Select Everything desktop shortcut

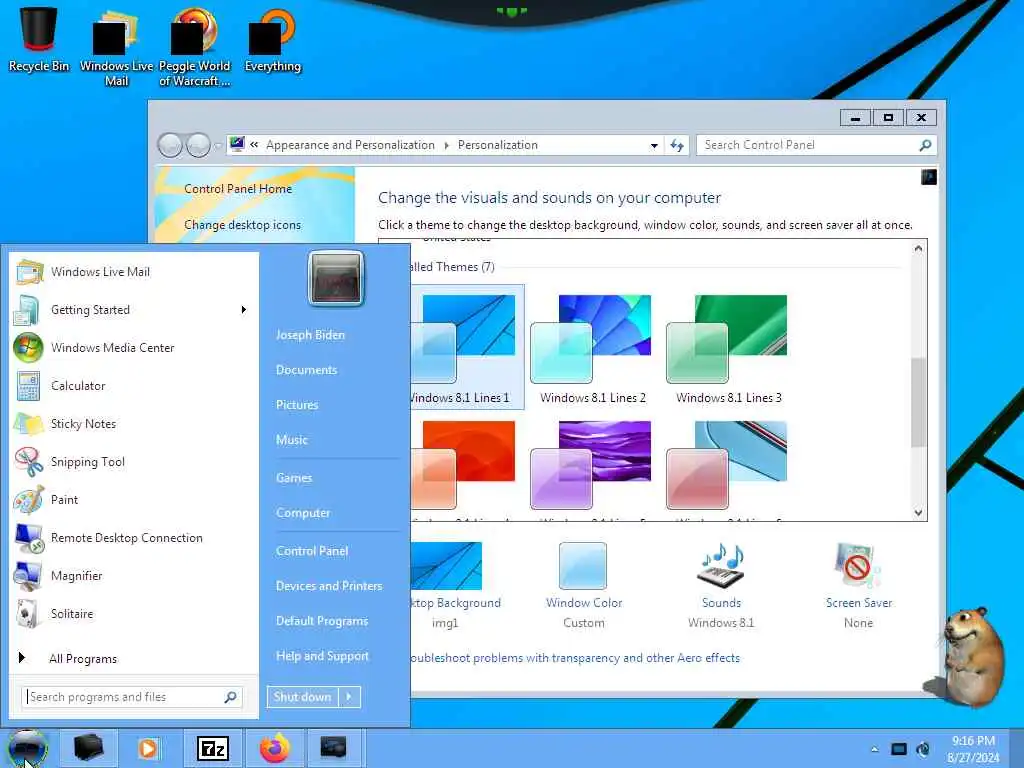point(272,39)
